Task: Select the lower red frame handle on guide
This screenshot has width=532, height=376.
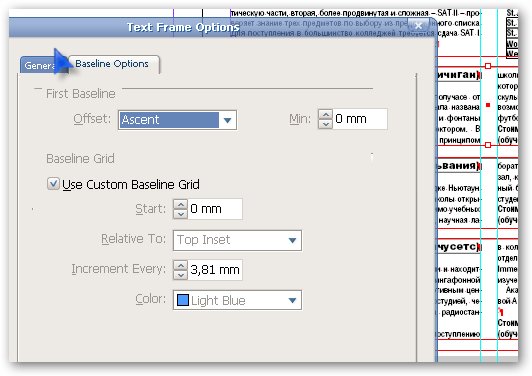Action: click(488, 145)
